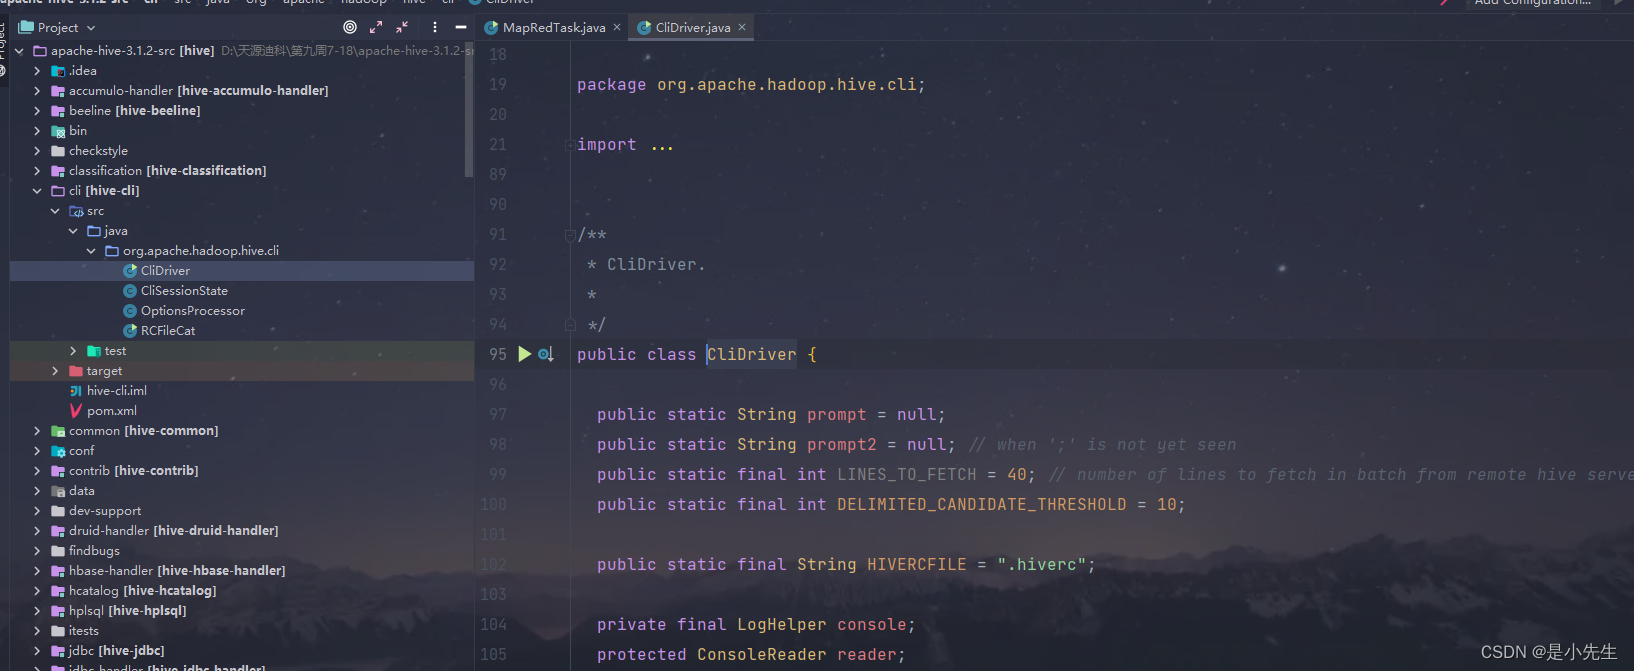The height and width of the screenshot is (671, 1634).
Task: Collapse org.apache.hadoop.hive.cli package
Action: pos(91,251)
